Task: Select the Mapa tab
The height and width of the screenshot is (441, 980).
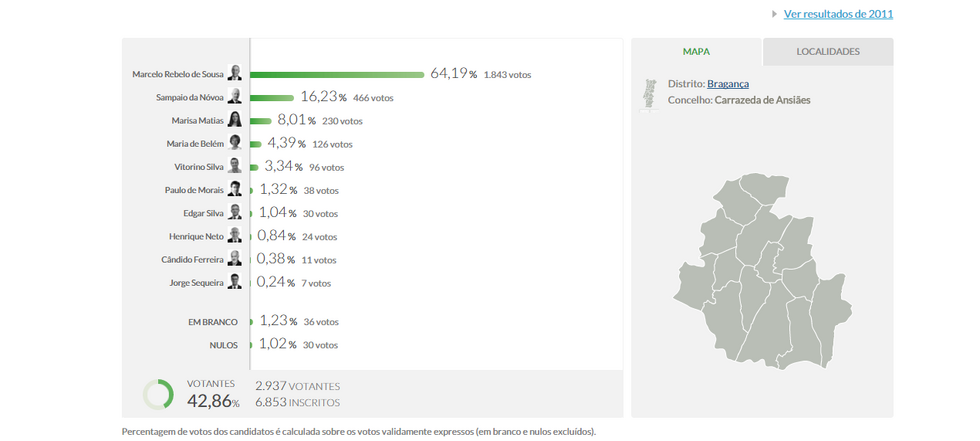Action: [696, 52]
